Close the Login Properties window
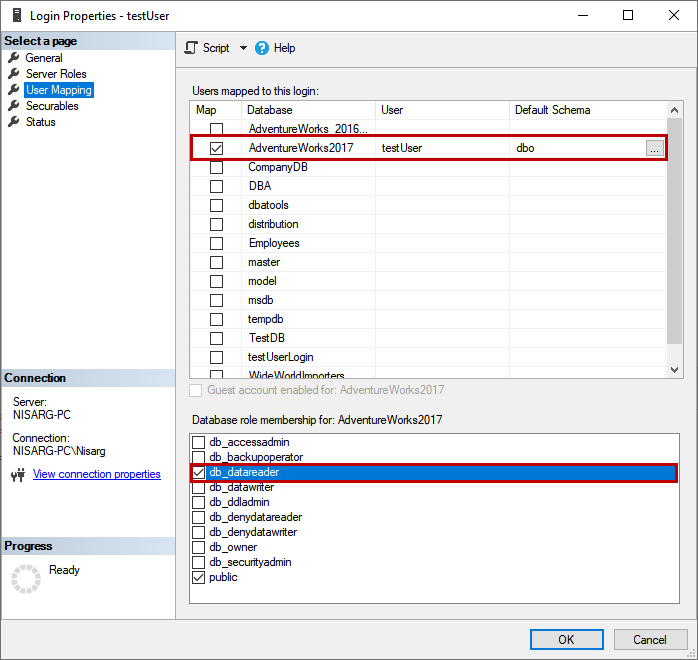 click(674, 15)
